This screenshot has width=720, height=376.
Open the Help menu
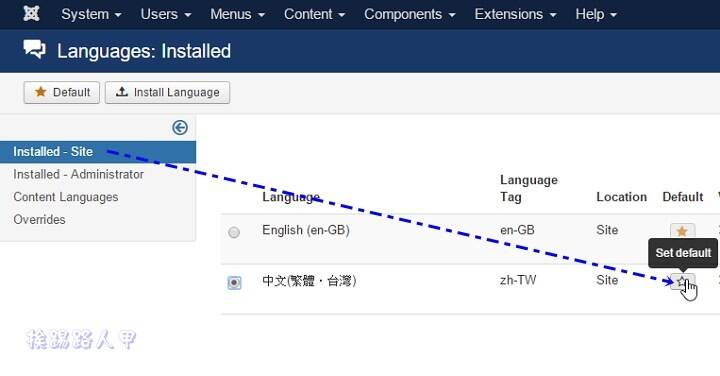(596, 14)
